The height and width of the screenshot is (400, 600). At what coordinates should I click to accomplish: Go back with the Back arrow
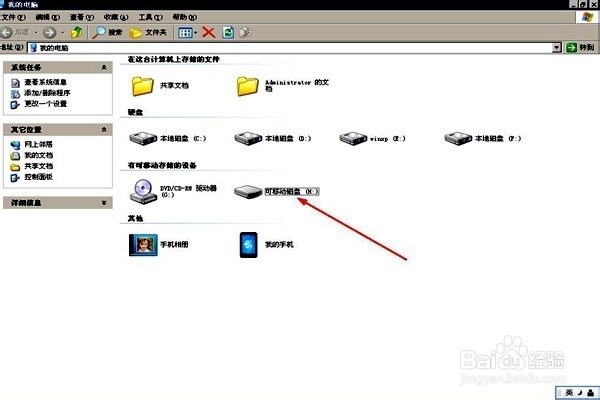pyautogui.click(x=7, y=33)
